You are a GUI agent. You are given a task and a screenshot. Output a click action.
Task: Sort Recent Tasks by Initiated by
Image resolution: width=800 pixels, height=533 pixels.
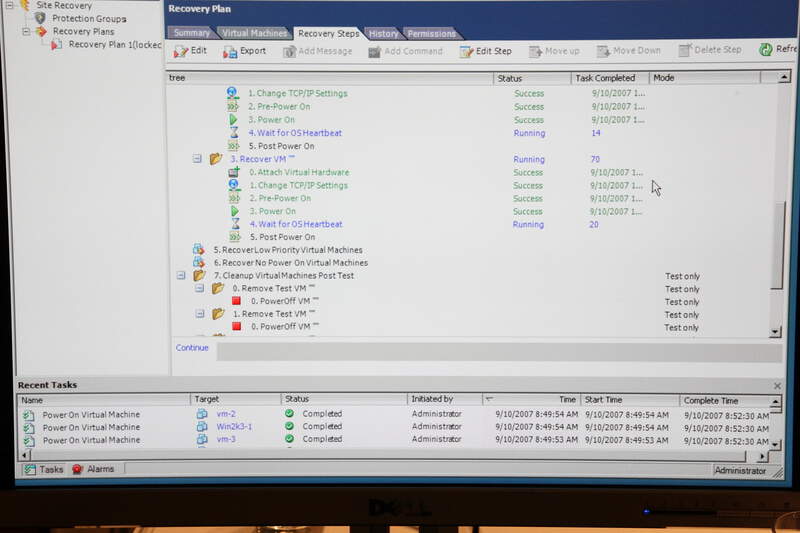[444, 399]
